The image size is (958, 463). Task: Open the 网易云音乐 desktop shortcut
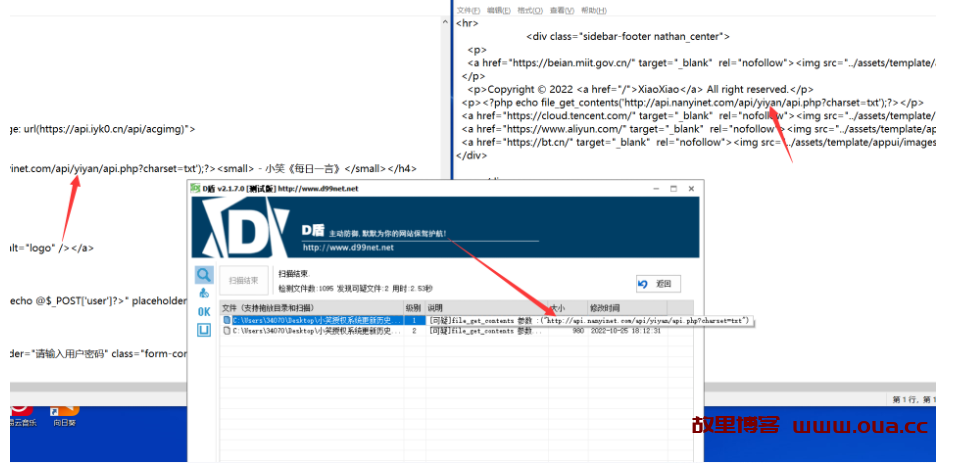coord(21,415)
